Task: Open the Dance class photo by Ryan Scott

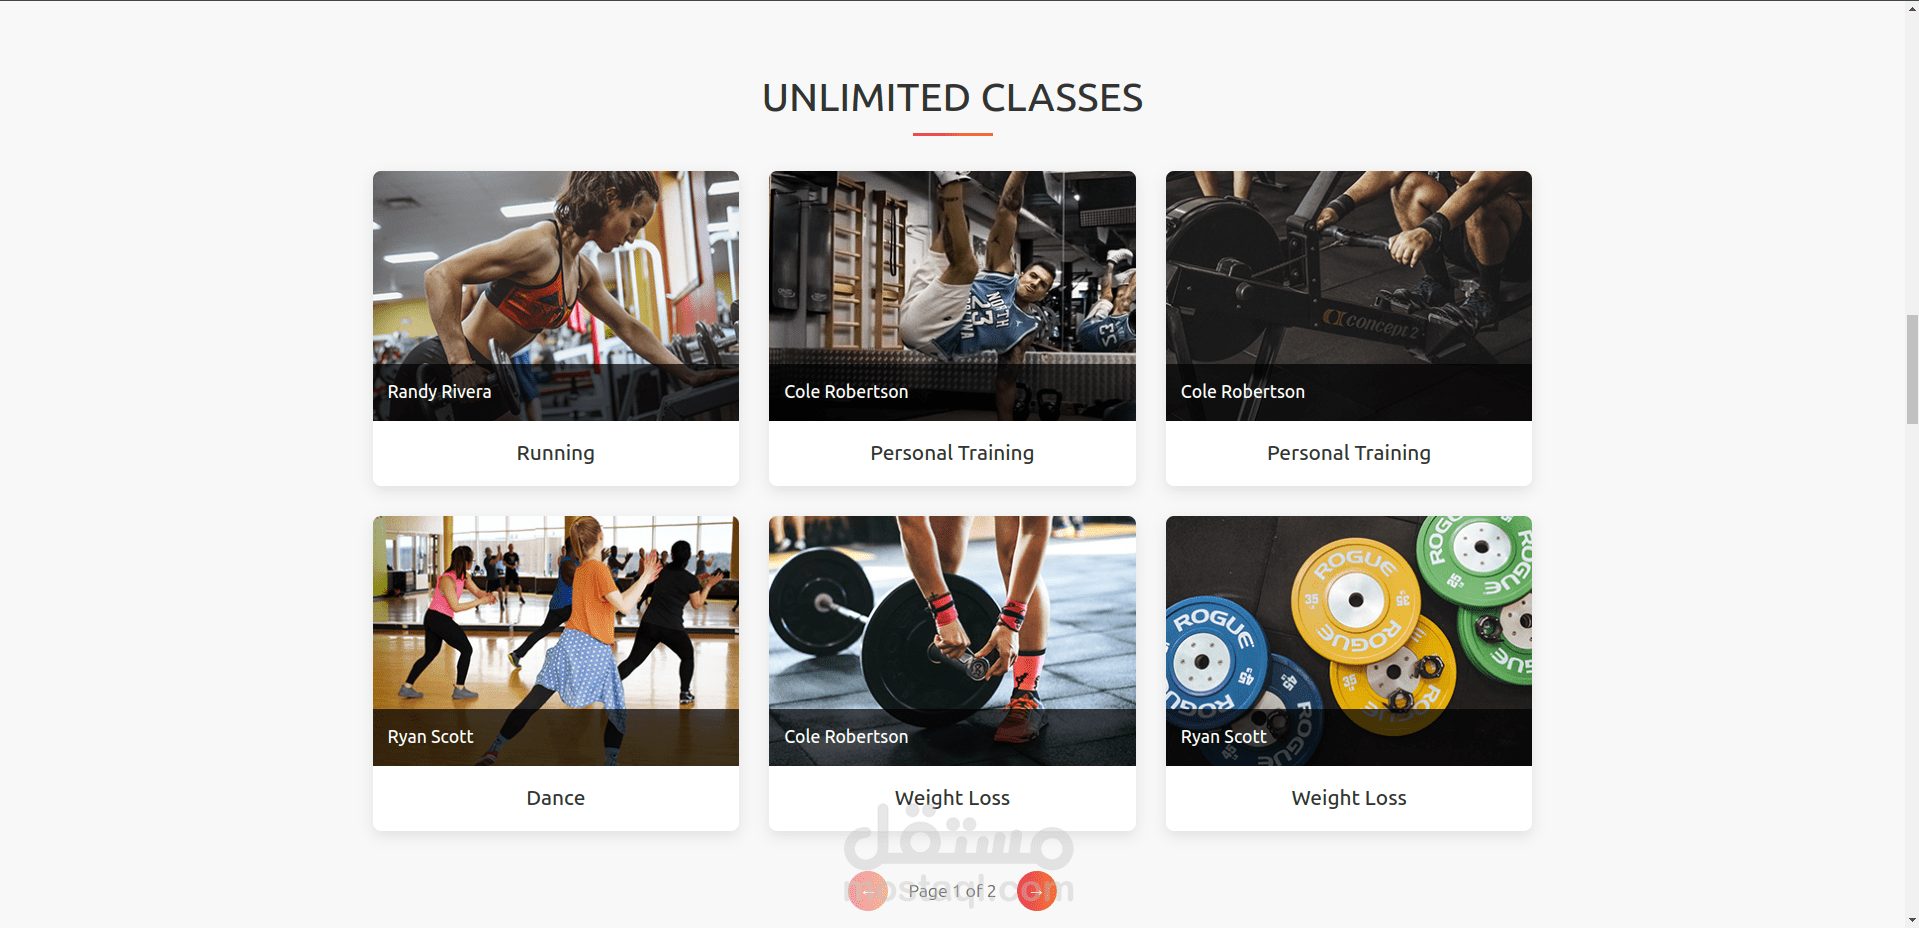Action: [556, 641]
